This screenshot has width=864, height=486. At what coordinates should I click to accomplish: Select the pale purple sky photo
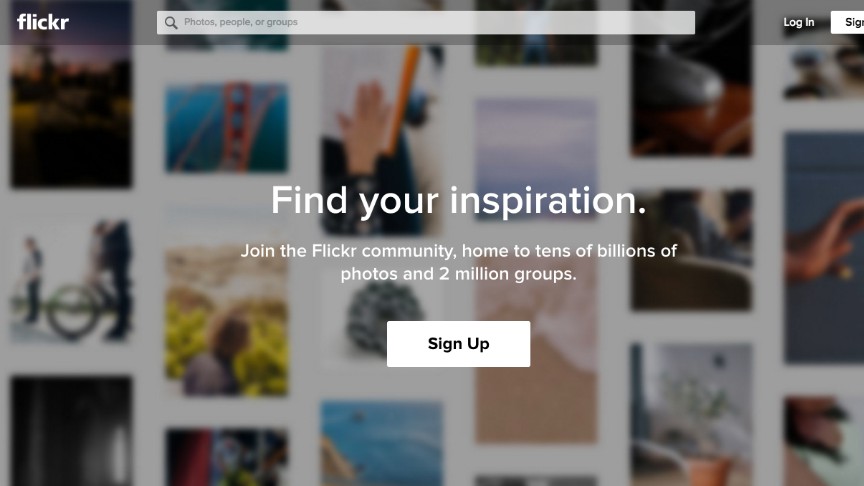(x=536, y=141)
